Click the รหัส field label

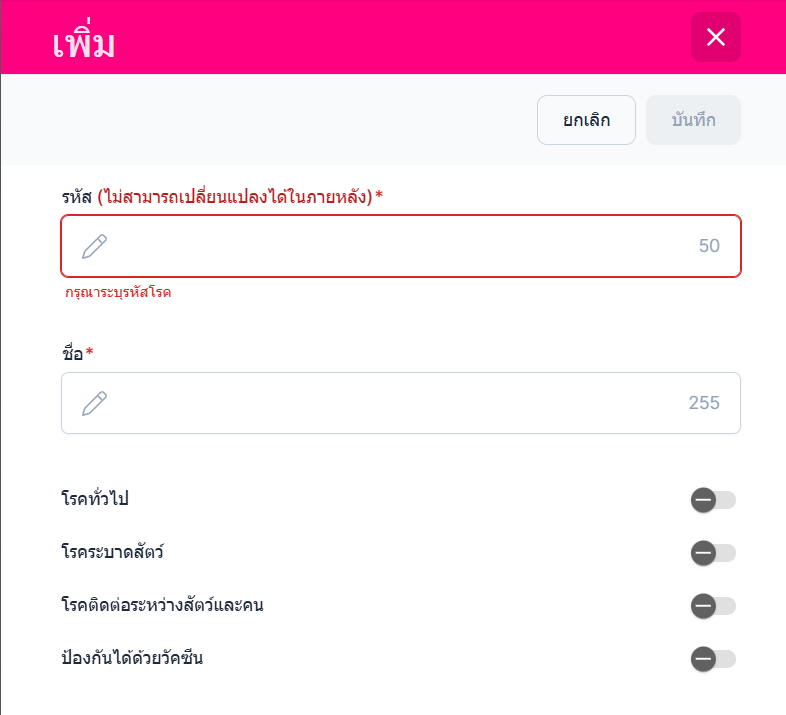click(77, 197)
